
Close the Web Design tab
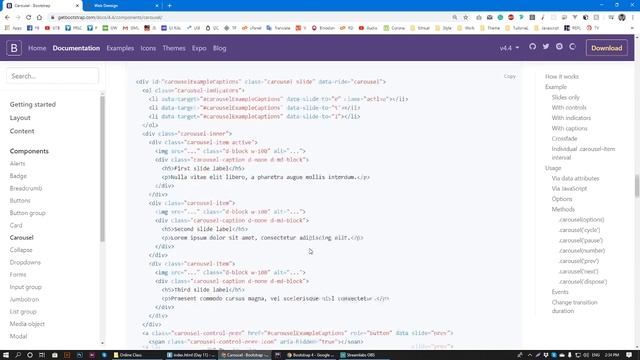(157, 6)
